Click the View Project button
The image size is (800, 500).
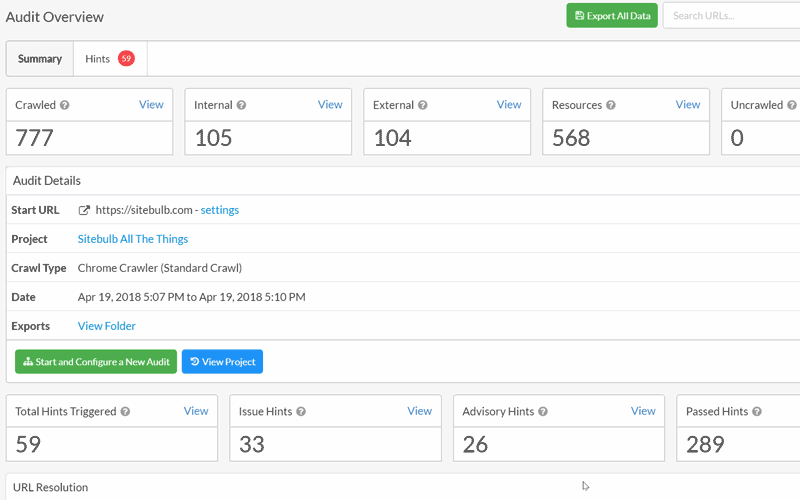(x=222, y=362)
